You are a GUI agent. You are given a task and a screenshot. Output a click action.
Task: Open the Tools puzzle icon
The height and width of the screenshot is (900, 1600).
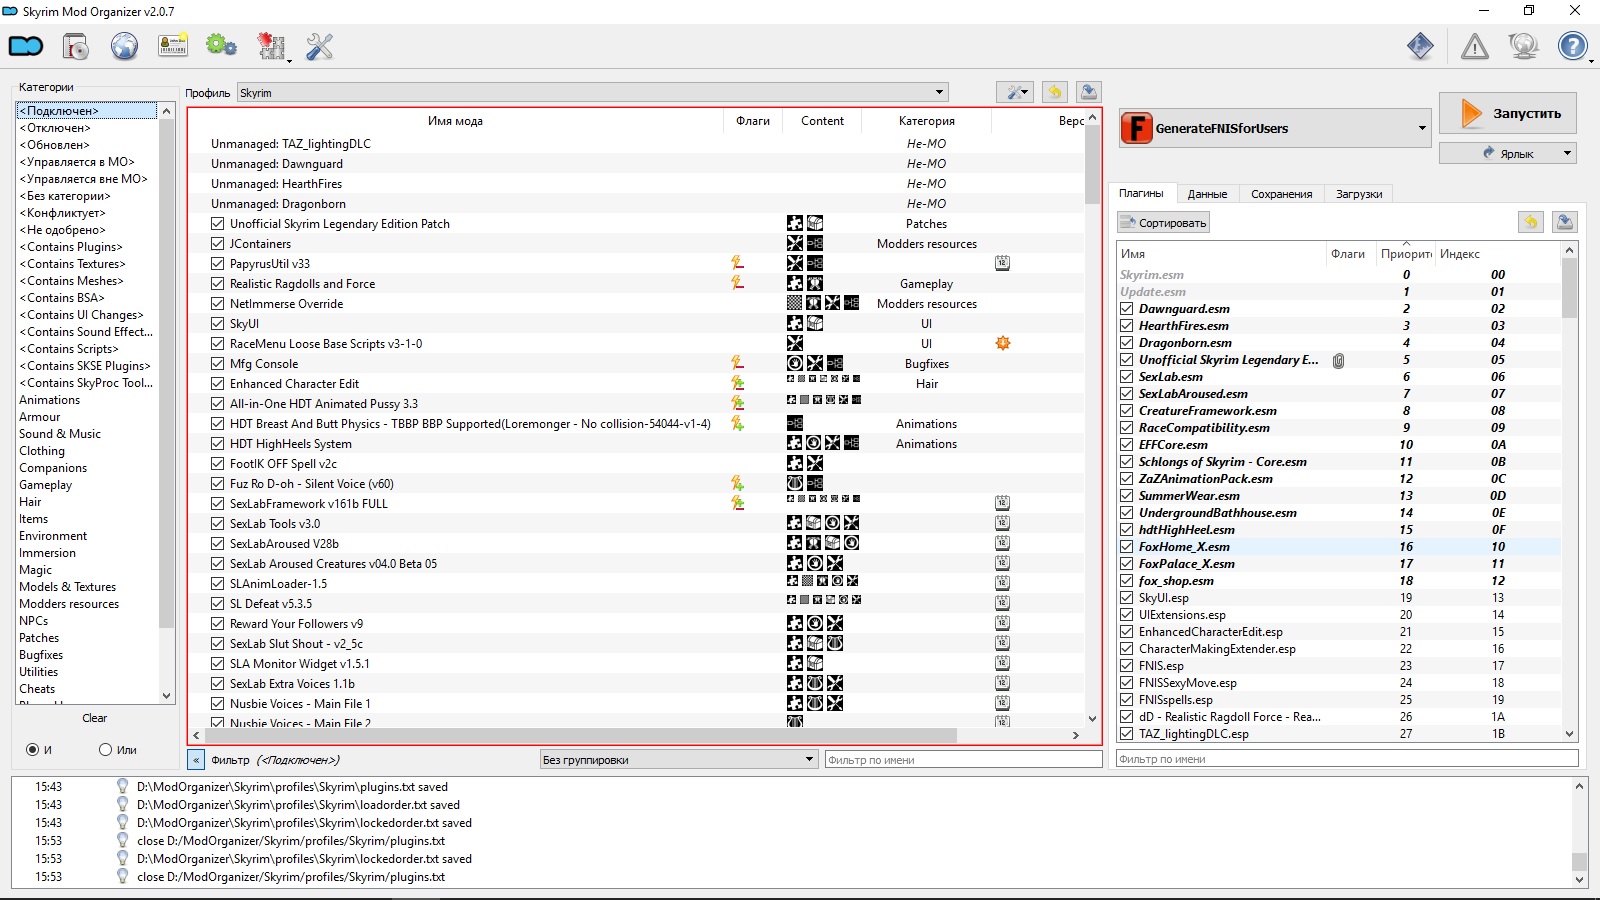[271, 46]
